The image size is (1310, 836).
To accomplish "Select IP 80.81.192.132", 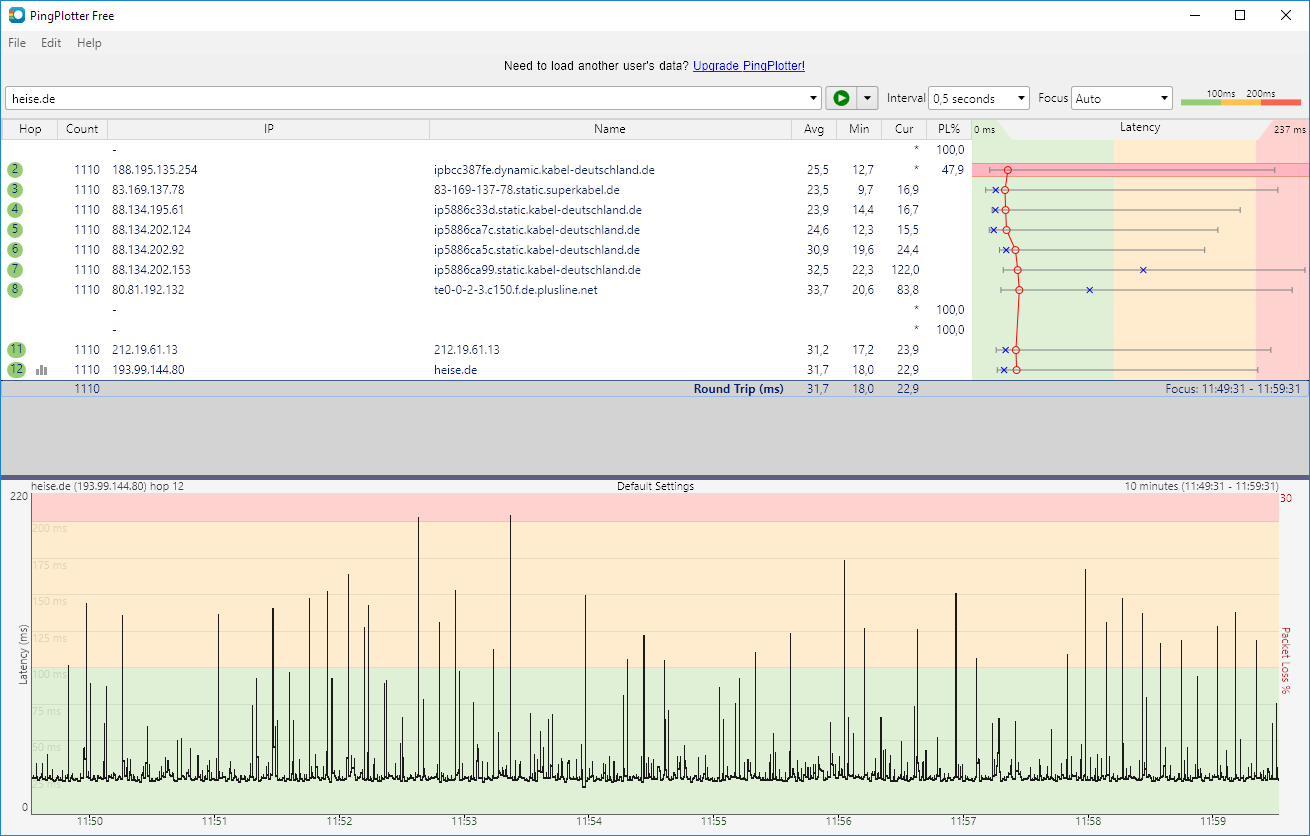I will click(148, 290).
